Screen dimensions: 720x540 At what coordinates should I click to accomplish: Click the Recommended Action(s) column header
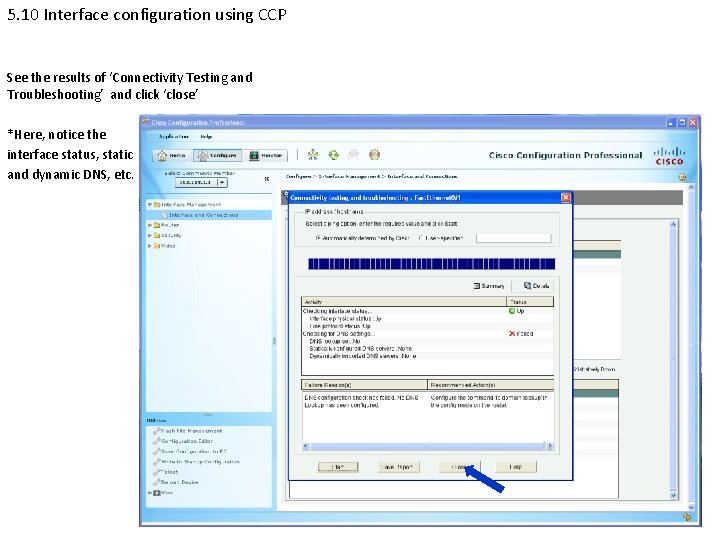[x=491, y=385]
